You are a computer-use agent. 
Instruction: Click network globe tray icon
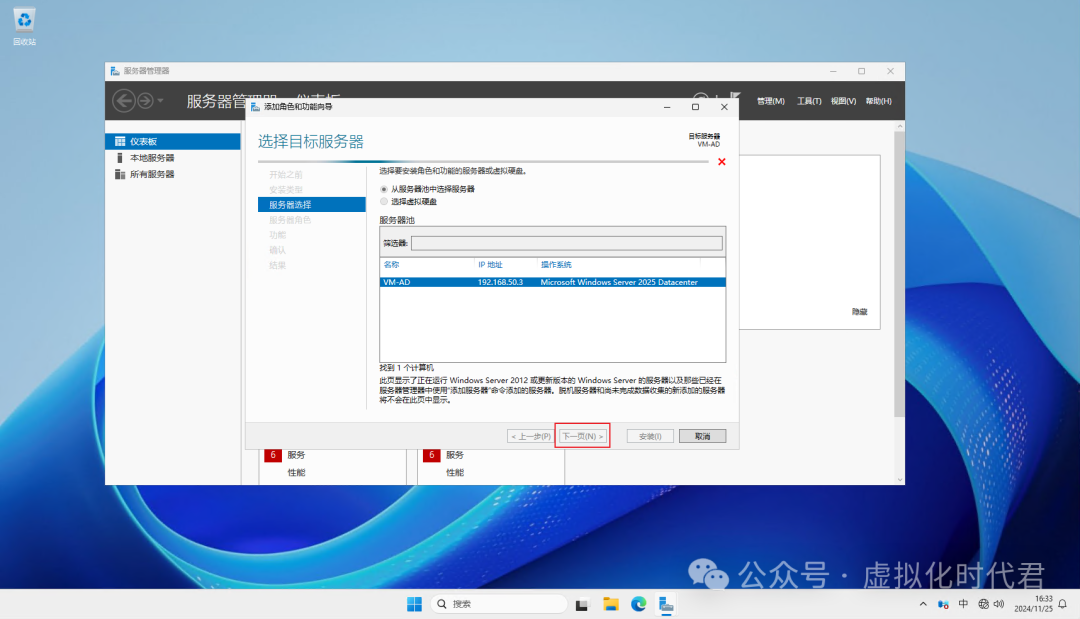tap(983, 604)
